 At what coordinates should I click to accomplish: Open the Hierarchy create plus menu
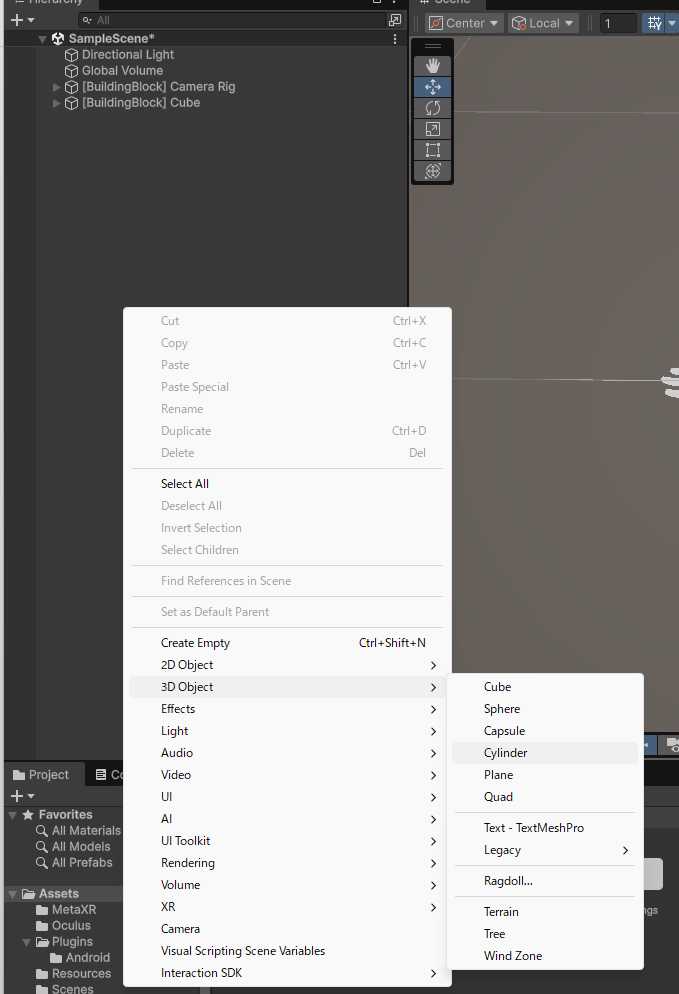[22, 20]
